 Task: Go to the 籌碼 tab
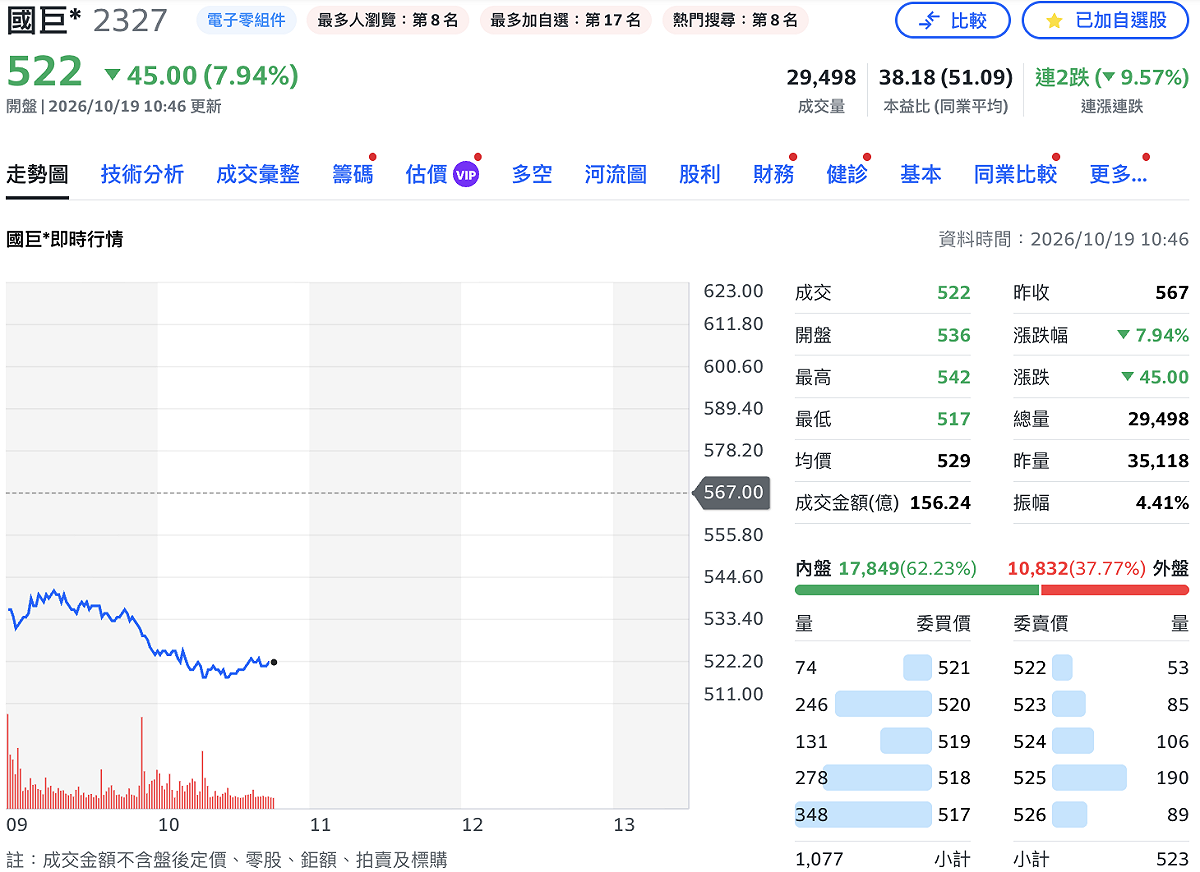tap(353, 174)
